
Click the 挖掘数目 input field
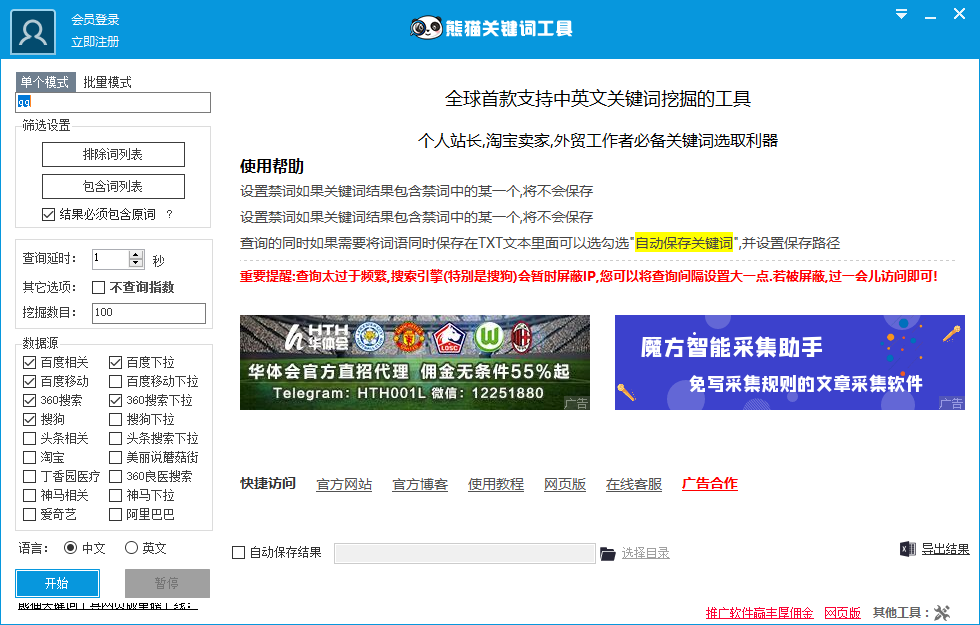[x=149, y=313]
